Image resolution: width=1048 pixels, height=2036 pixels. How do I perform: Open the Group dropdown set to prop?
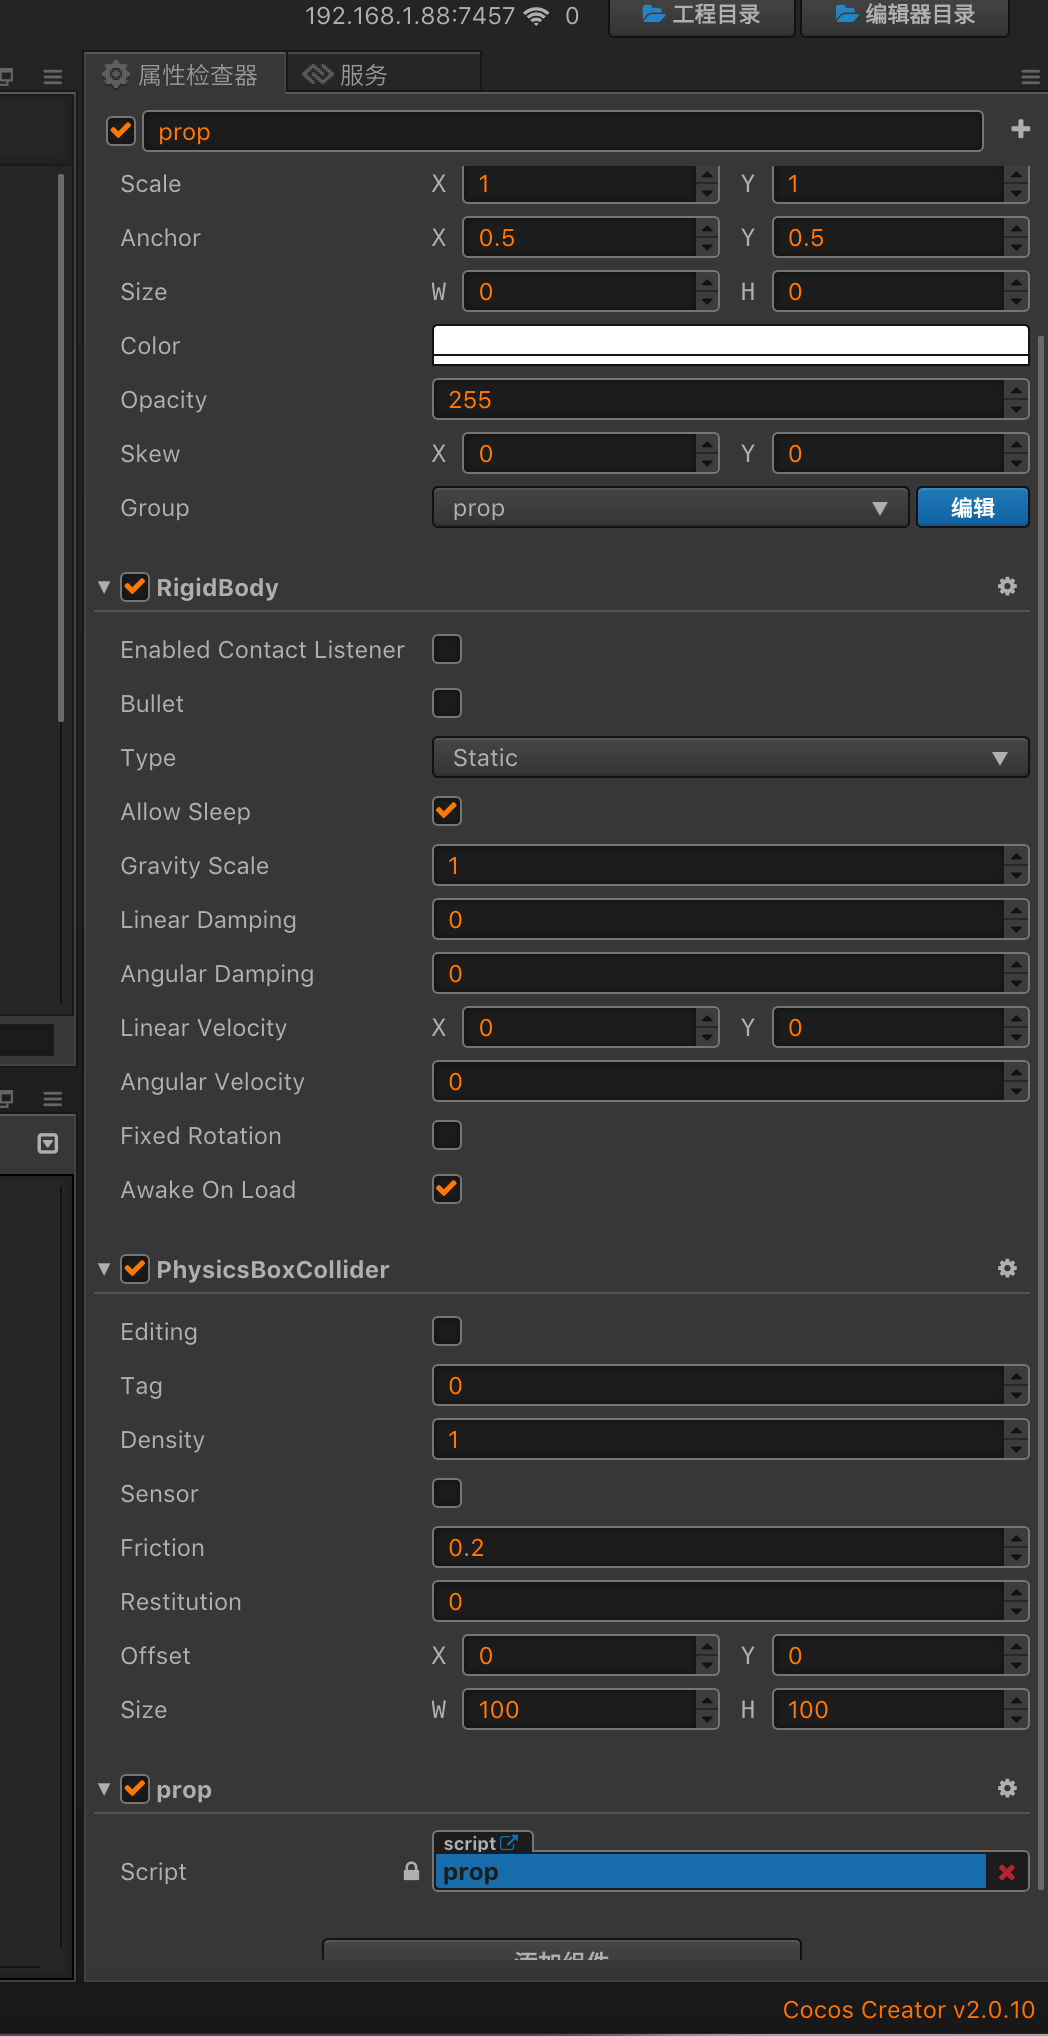(670, 508)
